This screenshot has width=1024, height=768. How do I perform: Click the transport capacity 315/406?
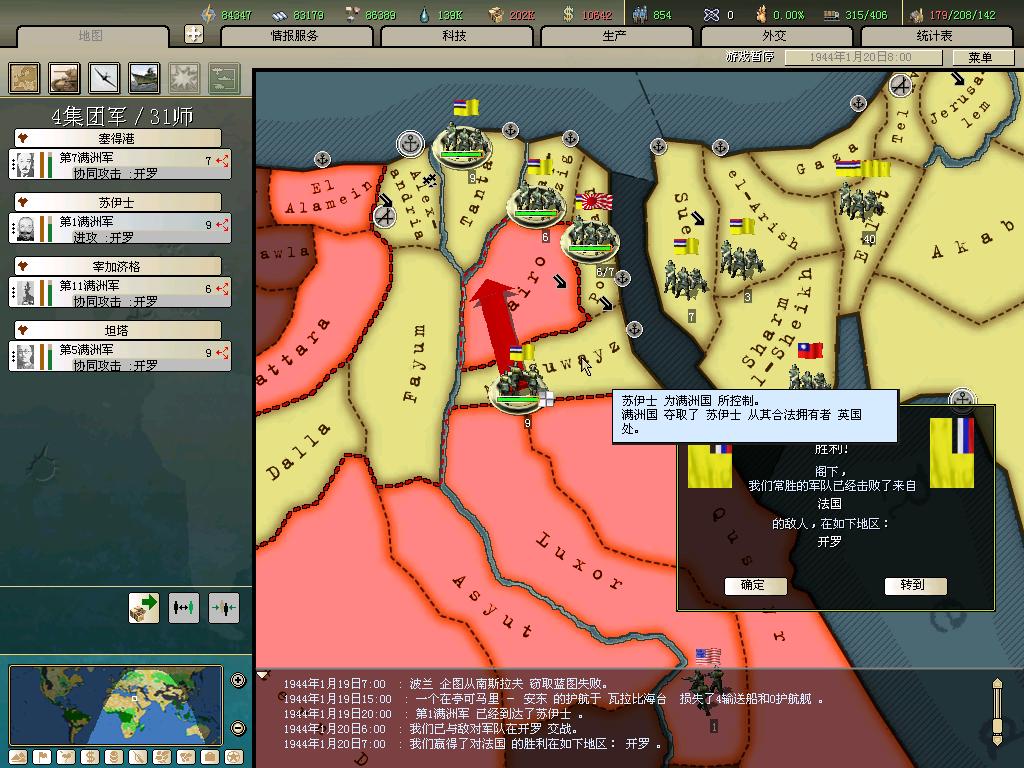pos(866,14)
